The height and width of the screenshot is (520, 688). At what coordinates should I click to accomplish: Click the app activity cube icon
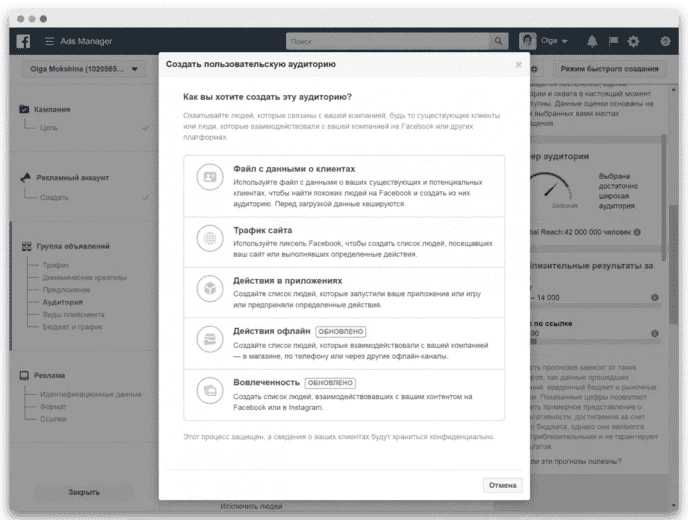point(210,288)
